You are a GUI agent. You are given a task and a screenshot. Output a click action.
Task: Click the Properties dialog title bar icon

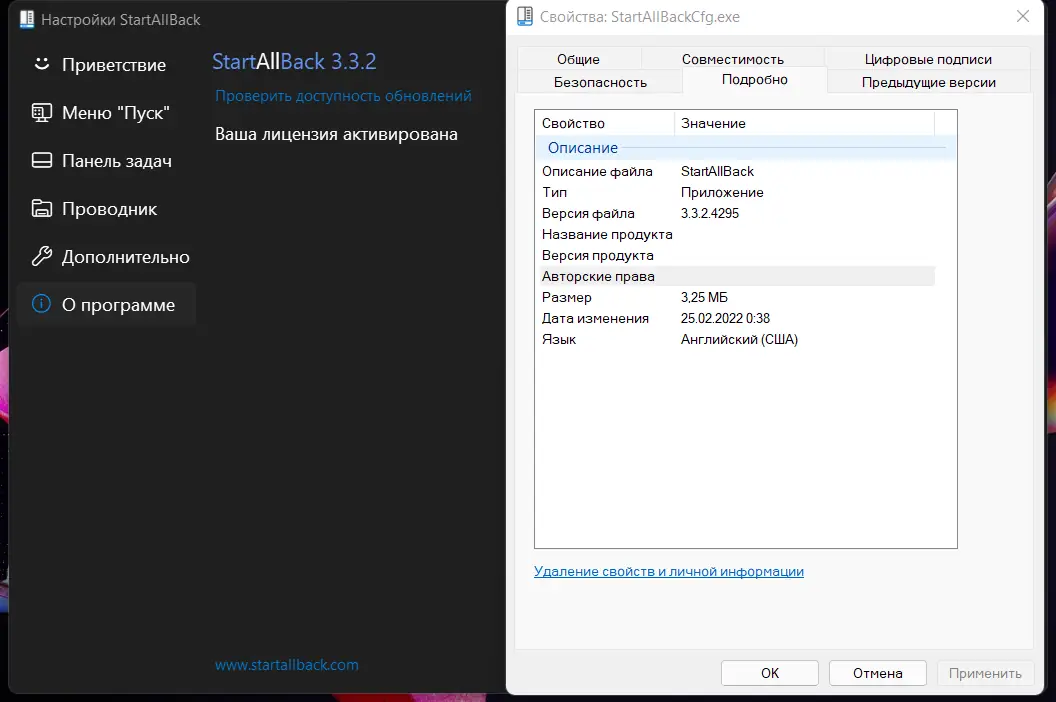(525, 16)
